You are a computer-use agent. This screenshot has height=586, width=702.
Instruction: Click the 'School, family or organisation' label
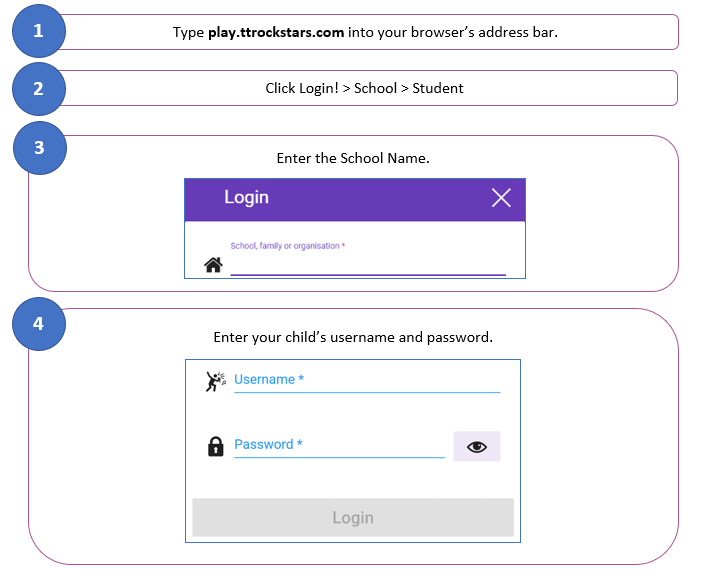coord(287,246)
